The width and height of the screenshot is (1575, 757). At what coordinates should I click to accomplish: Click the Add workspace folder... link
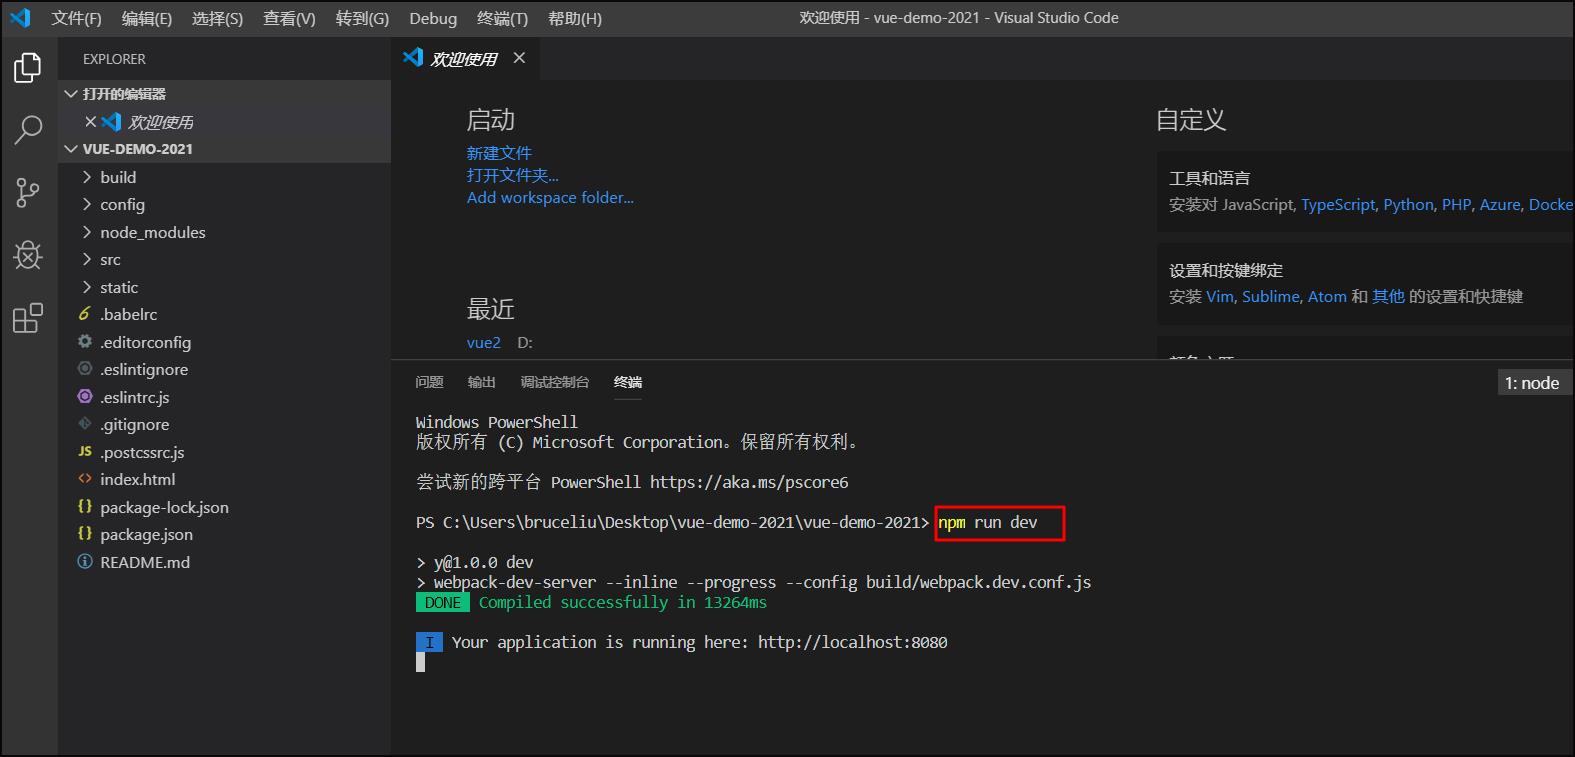[x=550, y=198]
